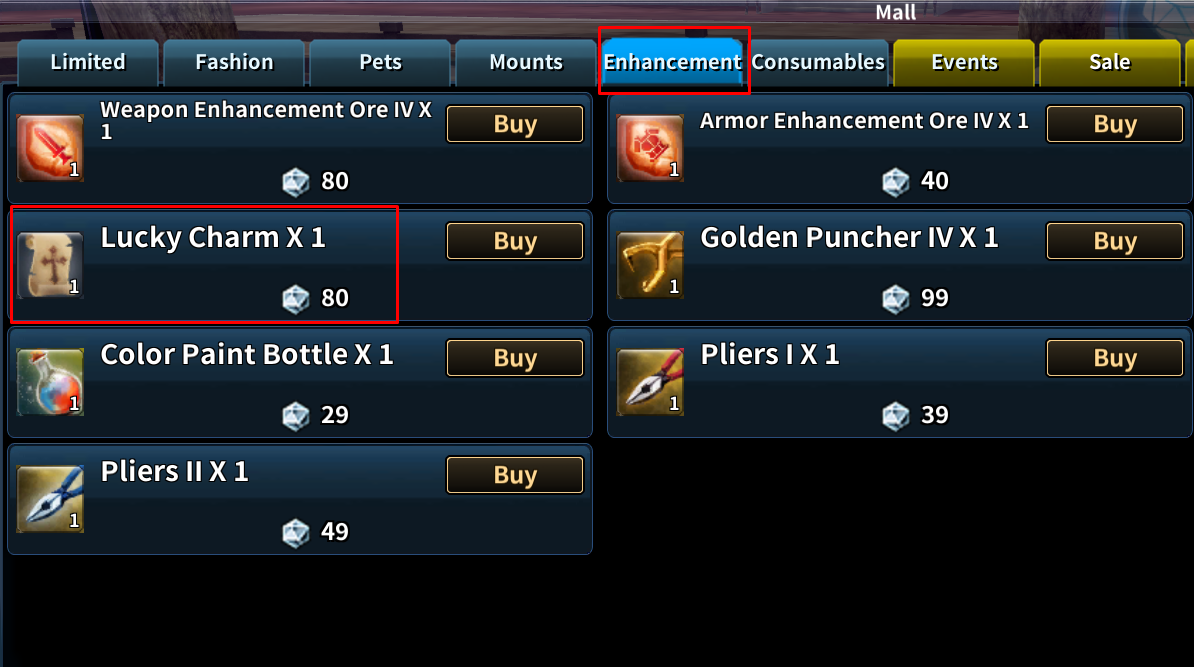Viewport: 1194px width, 667px height.
Task: Click the Armor Enhancement Ore IV icon
Action: [650, 148]
